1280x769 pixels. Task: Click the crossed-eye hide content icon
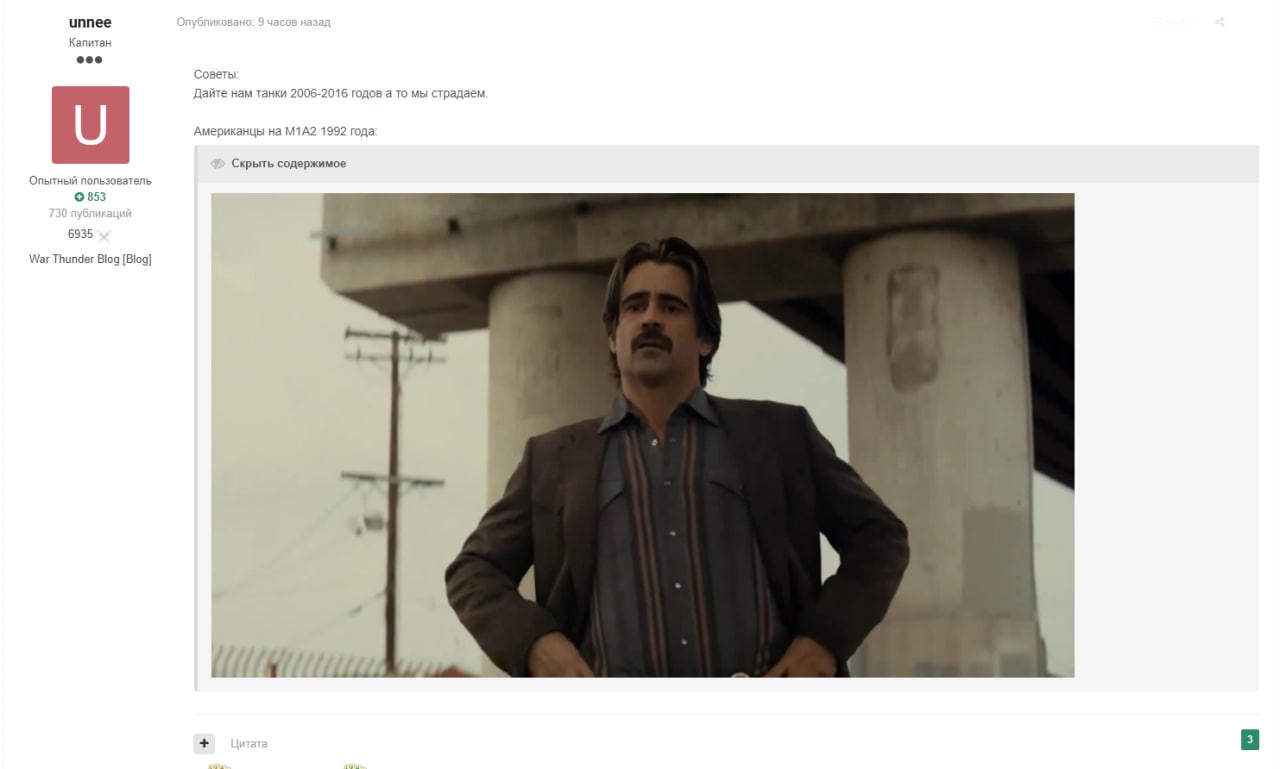coord(218,164)
